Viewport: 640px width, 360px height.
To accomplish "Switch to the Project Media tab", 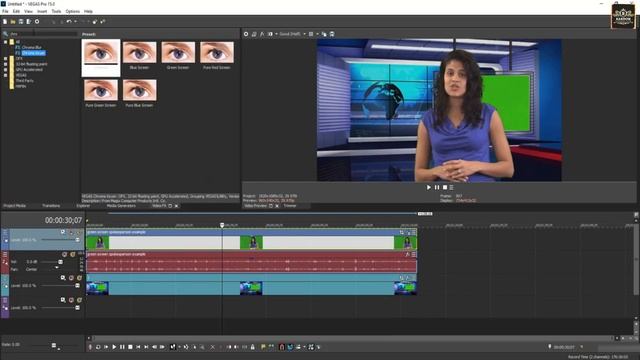I will (x=15, y=206).
